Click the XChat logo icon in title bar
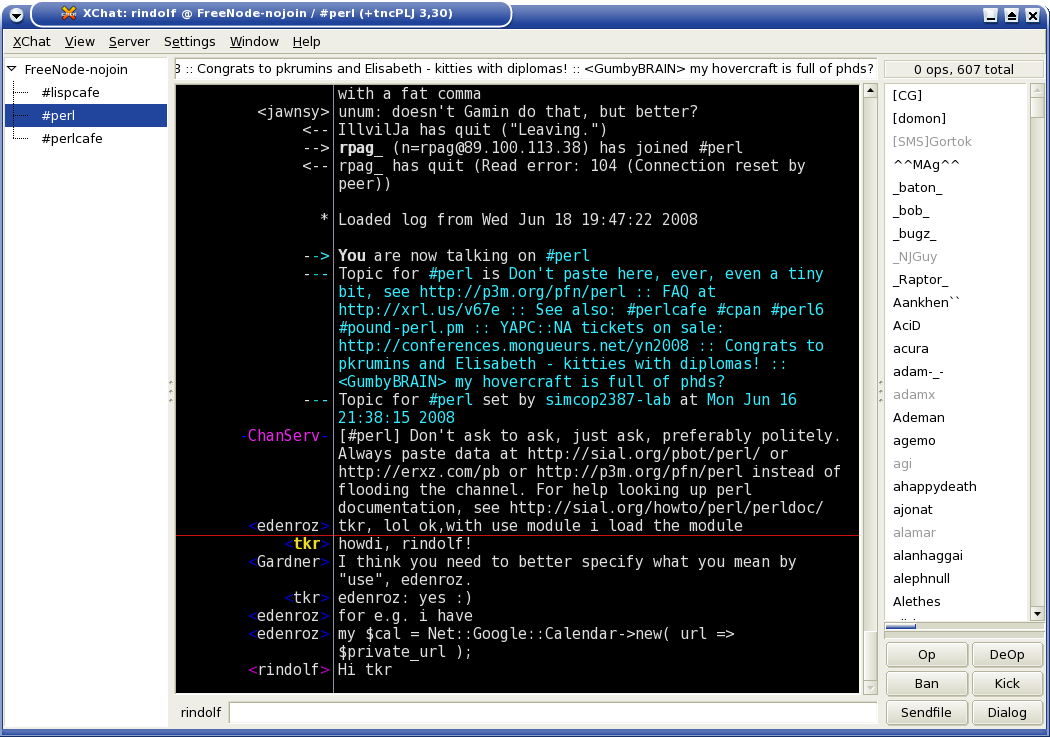The height and width of the screenshot is (737, 1050). [x=68, y=13]
